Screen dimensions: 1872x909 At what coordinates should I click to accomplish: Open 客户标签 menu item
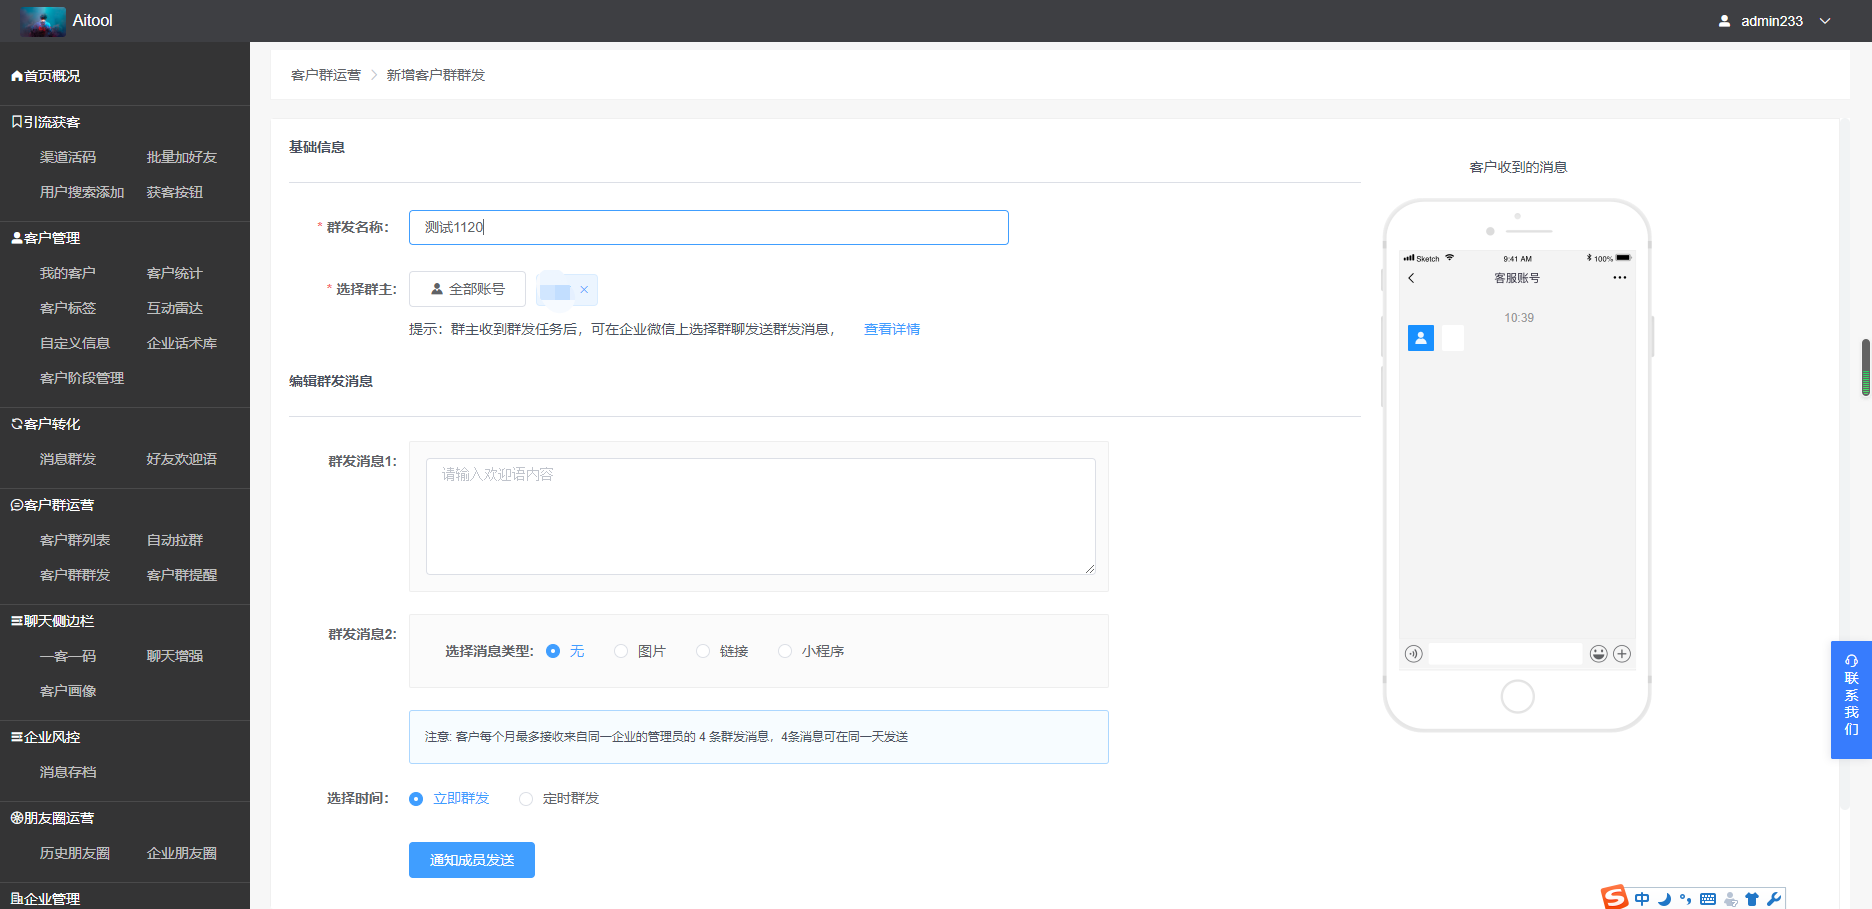[x=68, y=308]
